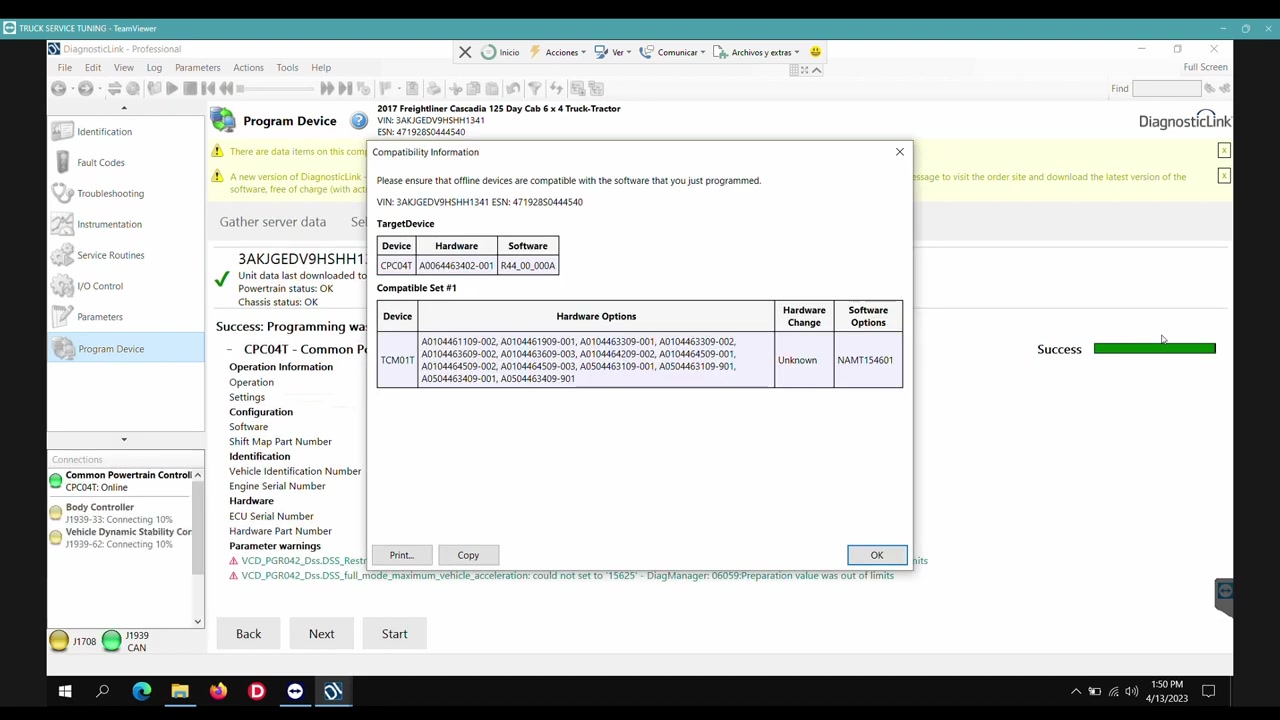This screenshot has height=720, width=1280.
Task: Open the Archivos y extras dropdown
Action: pyautogui.click(x=759, y=52)
